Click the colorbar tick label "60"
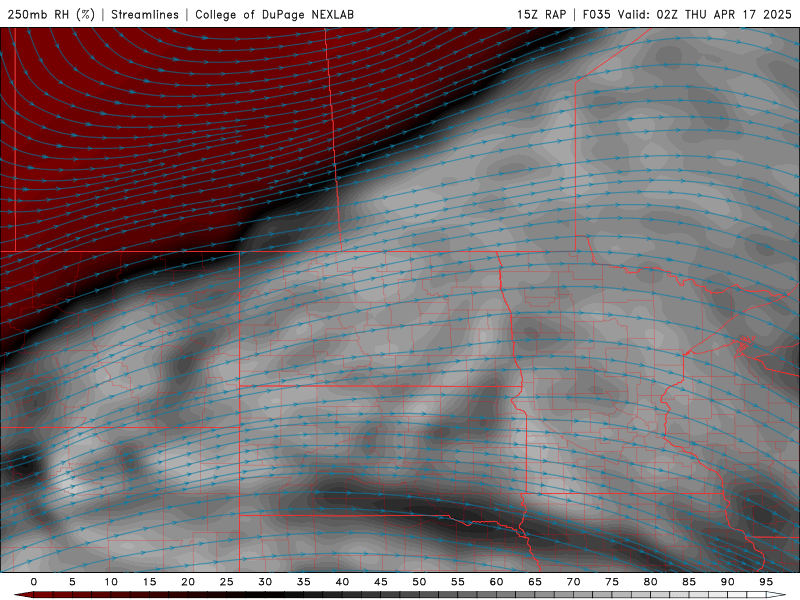Image resolution: width=800 pixels, height=600 pixels. point(496,582)
